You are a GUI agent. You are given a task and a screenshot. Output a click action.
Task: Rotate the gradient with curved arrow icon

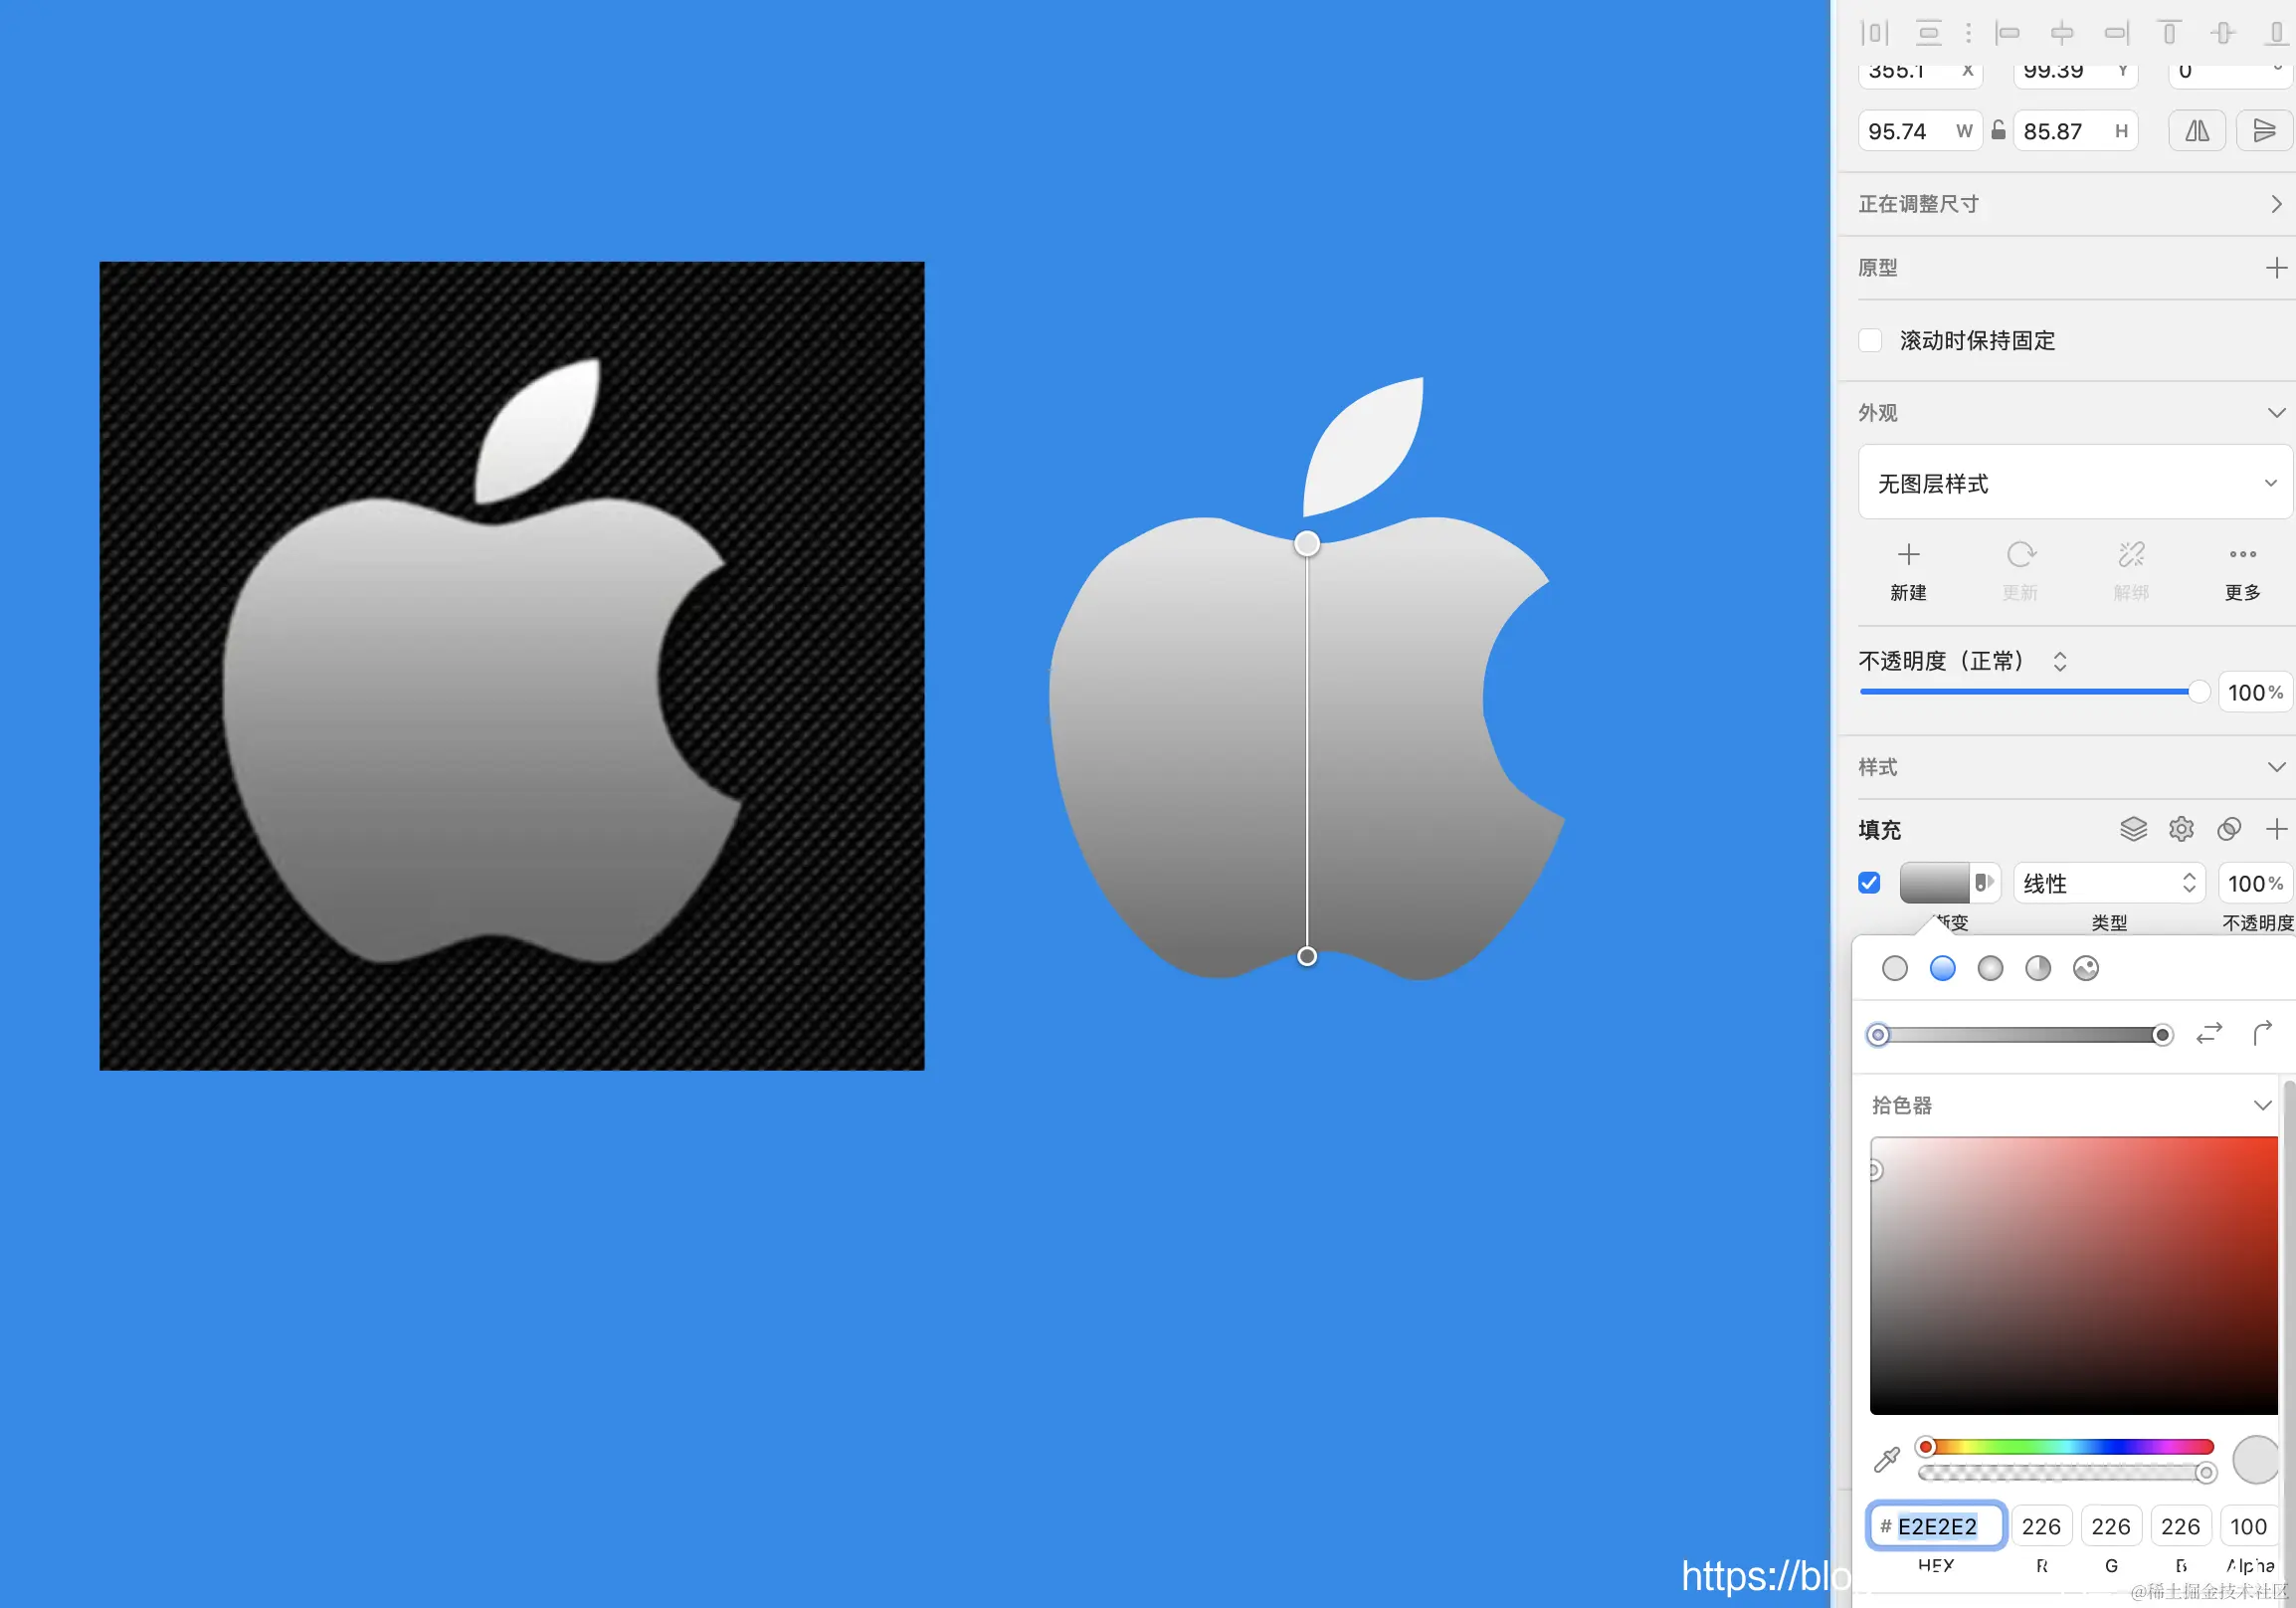(2262, 1033)
